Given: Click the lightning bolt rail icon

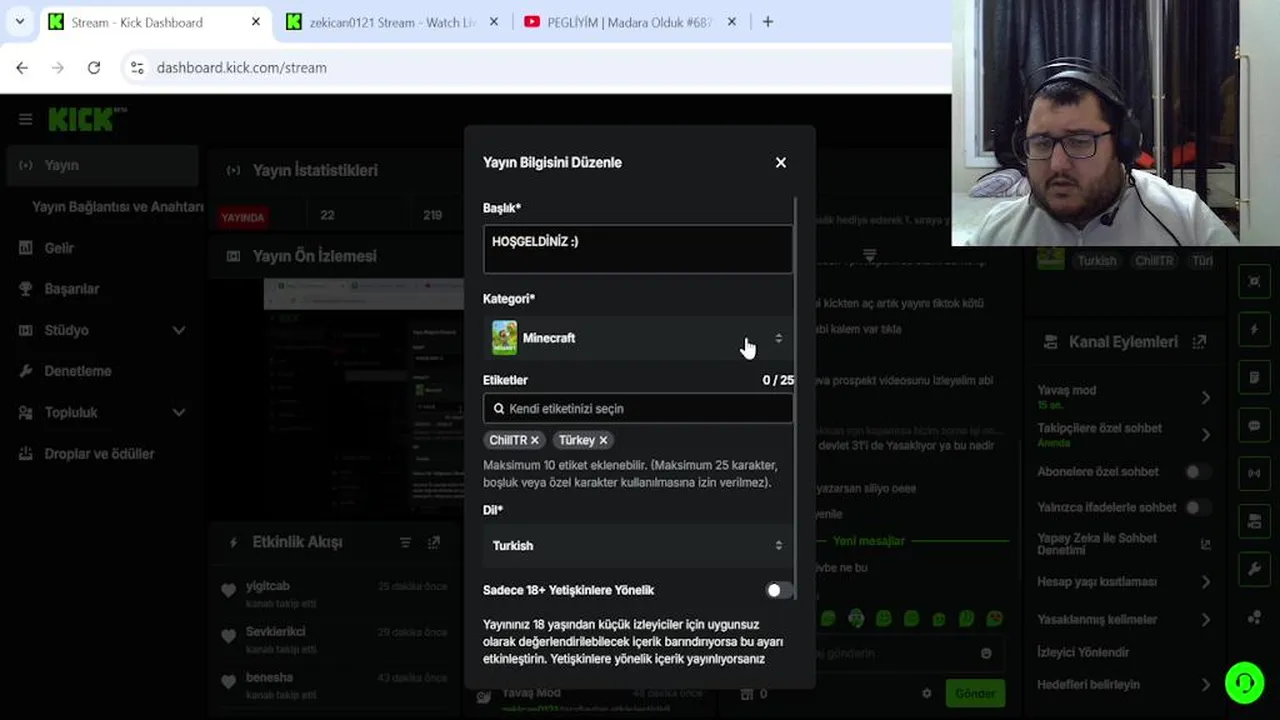Looking at the screenshot, I should [x=1254, y=329].
